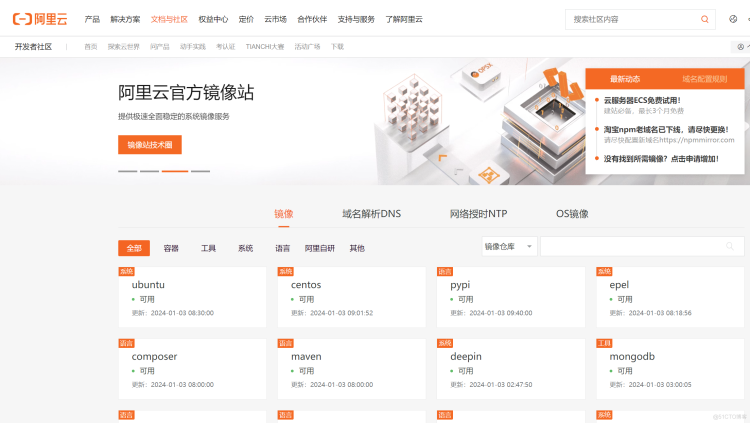This screenshot has height=423, width=750.
Task: Select the 全部 category filter
Action: [134, 248]
